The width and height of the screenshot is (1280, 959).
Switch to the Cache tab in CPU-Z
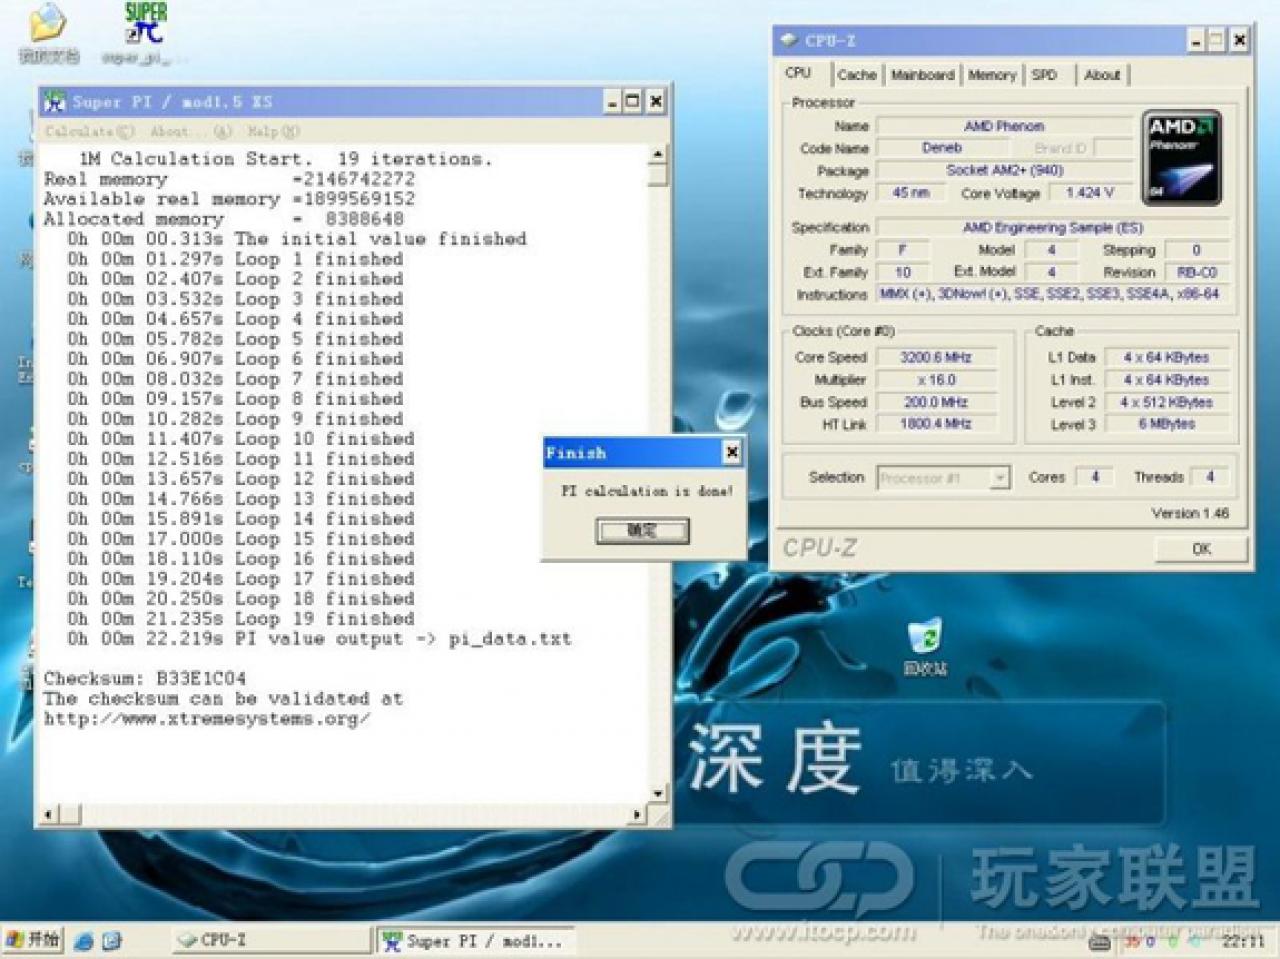point(856,75)
